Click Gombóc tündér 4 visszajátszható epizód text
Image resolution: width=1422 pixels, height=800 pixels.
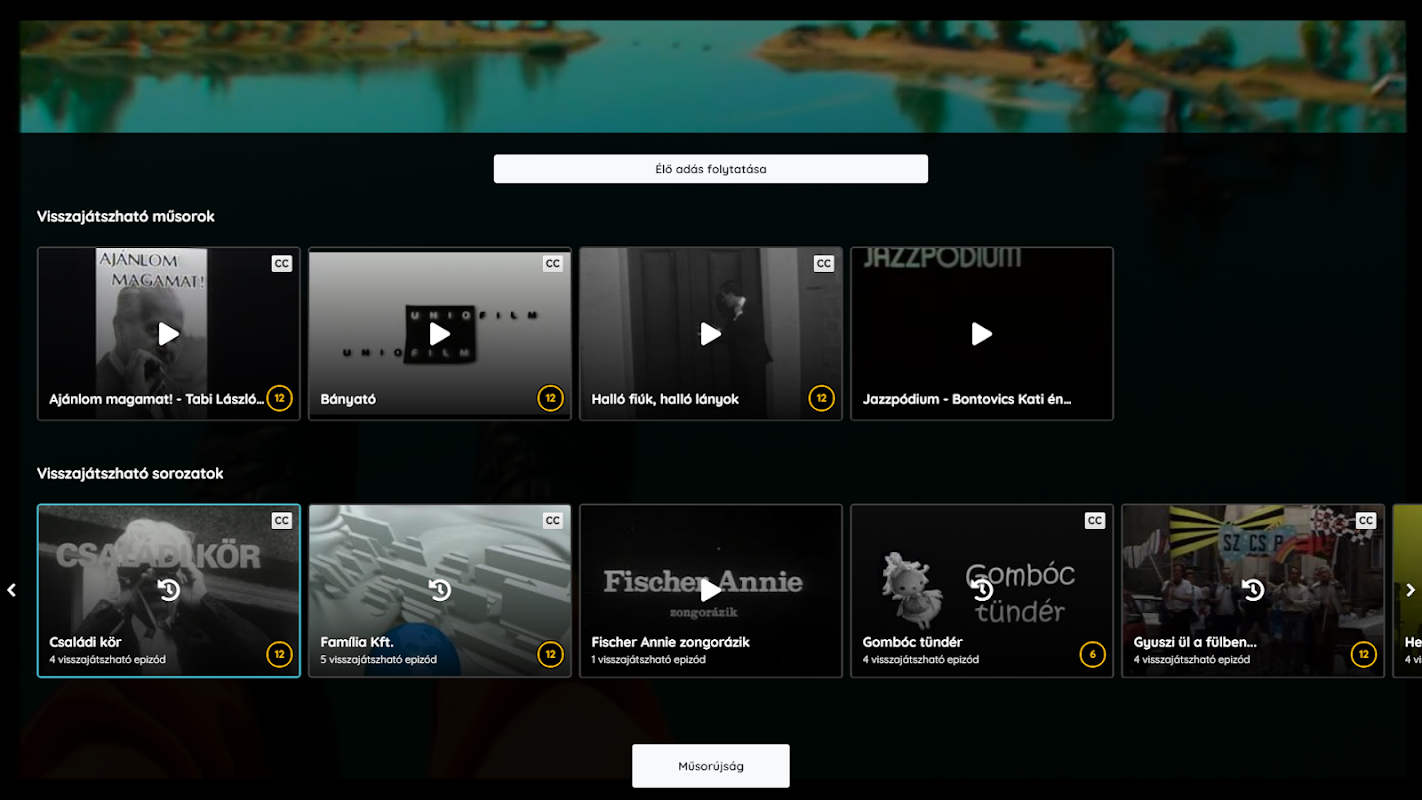(920, 660)
